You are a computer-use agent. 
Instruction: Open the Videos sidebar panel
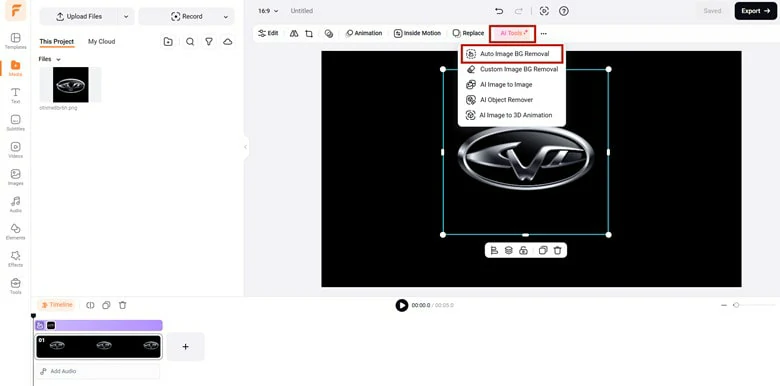[15, 150]
